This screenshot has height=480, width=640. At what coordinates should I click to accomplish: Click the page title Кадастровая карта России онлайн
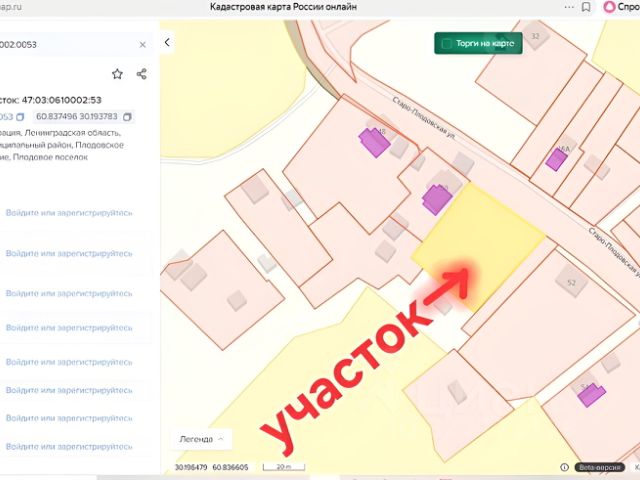click(283, 7)
